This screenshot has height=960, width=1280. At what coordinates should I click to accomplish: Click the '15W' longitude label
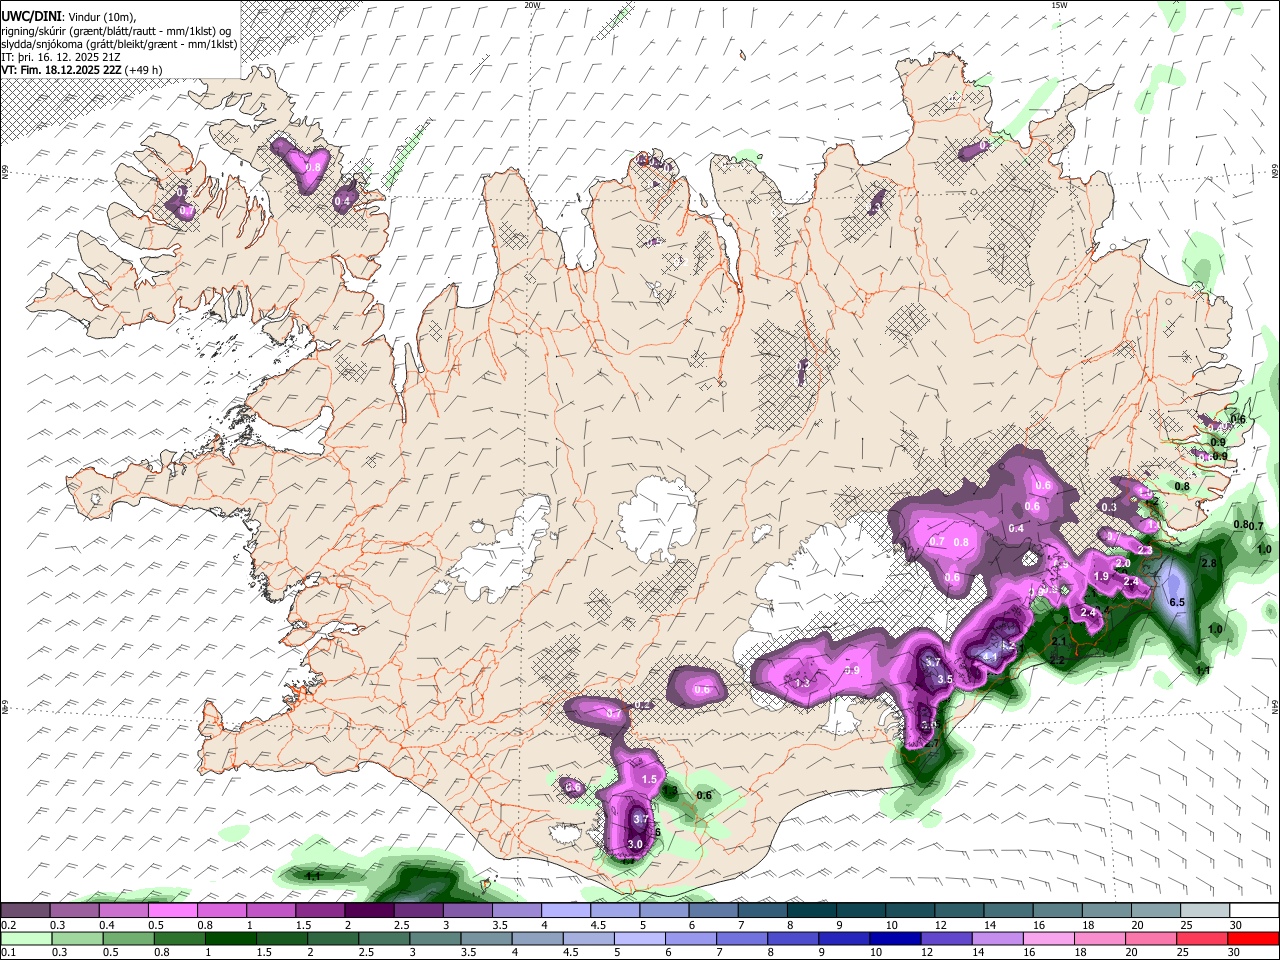[1058, 5]
